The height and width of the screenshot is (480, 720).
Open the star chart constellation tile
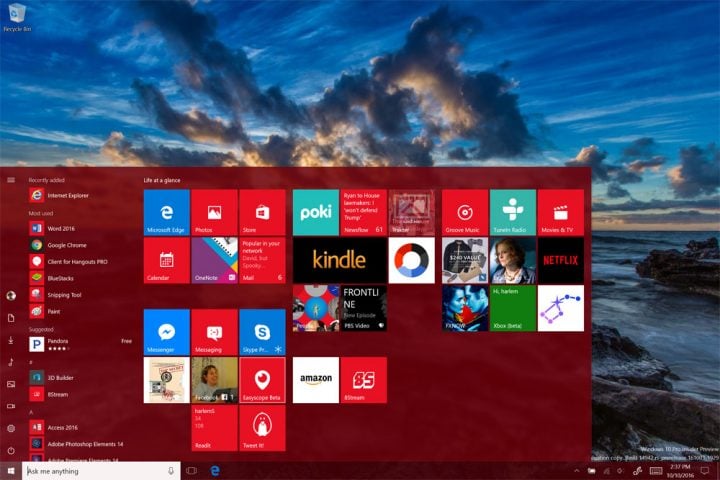(561, 308)
